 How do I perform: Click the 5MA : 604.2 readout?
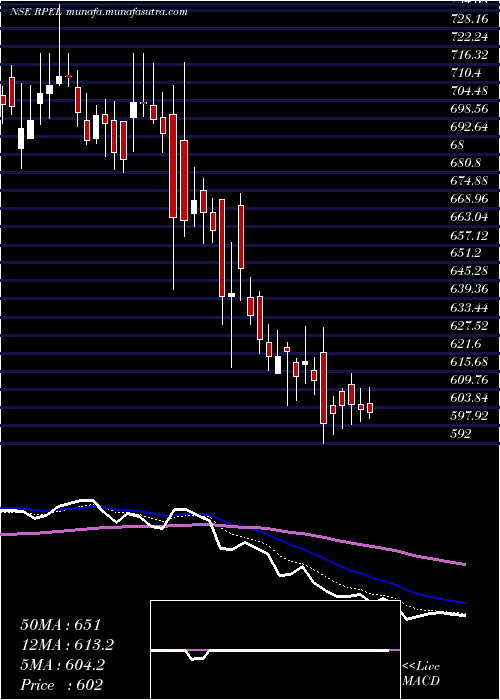click(x=62, y=665)
